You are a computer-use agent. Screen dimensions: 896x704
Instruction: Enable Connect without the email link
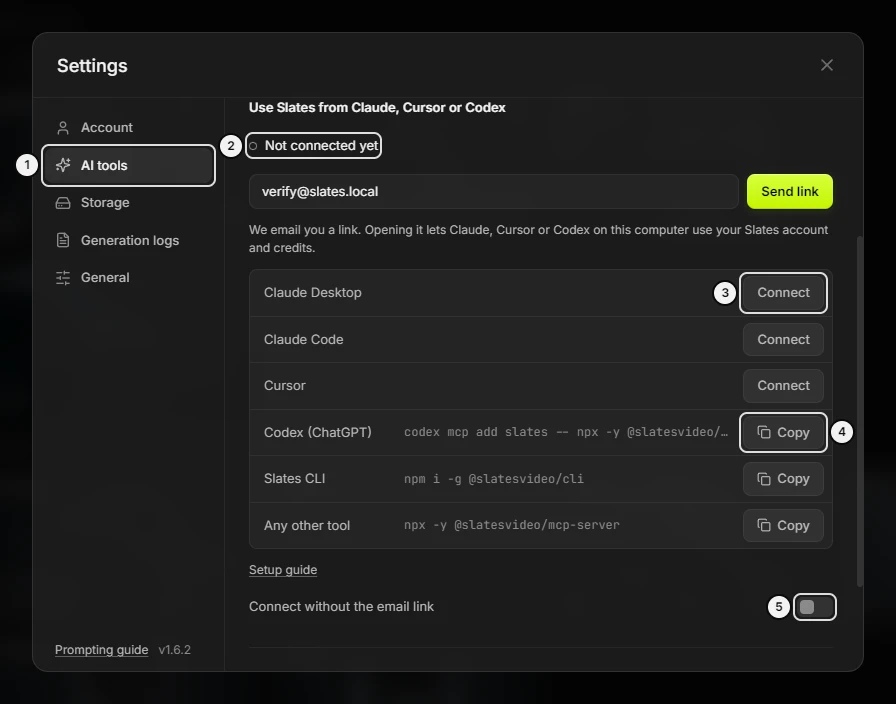(x=814, y=607)
